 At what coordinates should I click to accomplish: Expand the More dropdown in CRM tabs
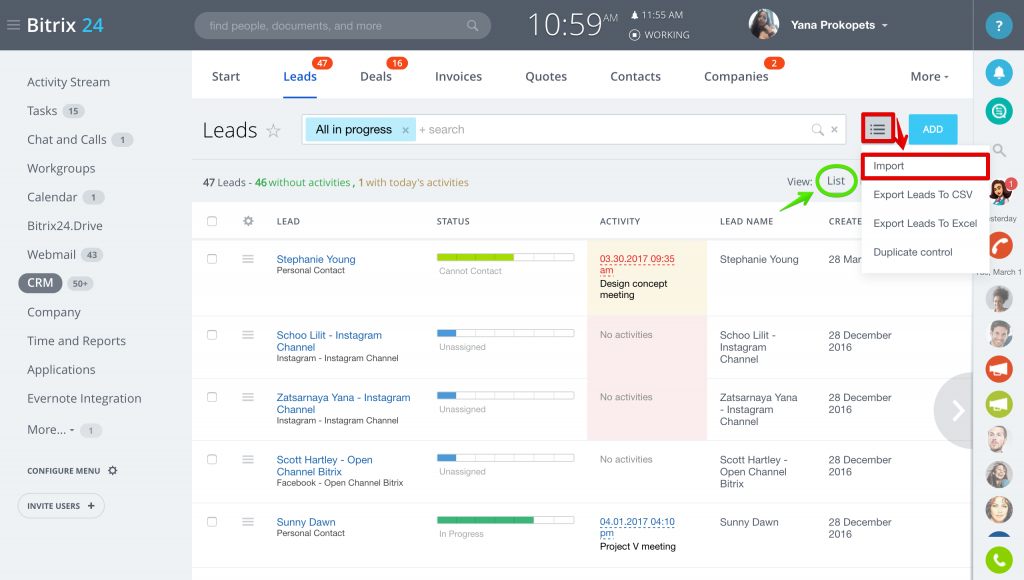pyautogui.click(x=929, y=76)
